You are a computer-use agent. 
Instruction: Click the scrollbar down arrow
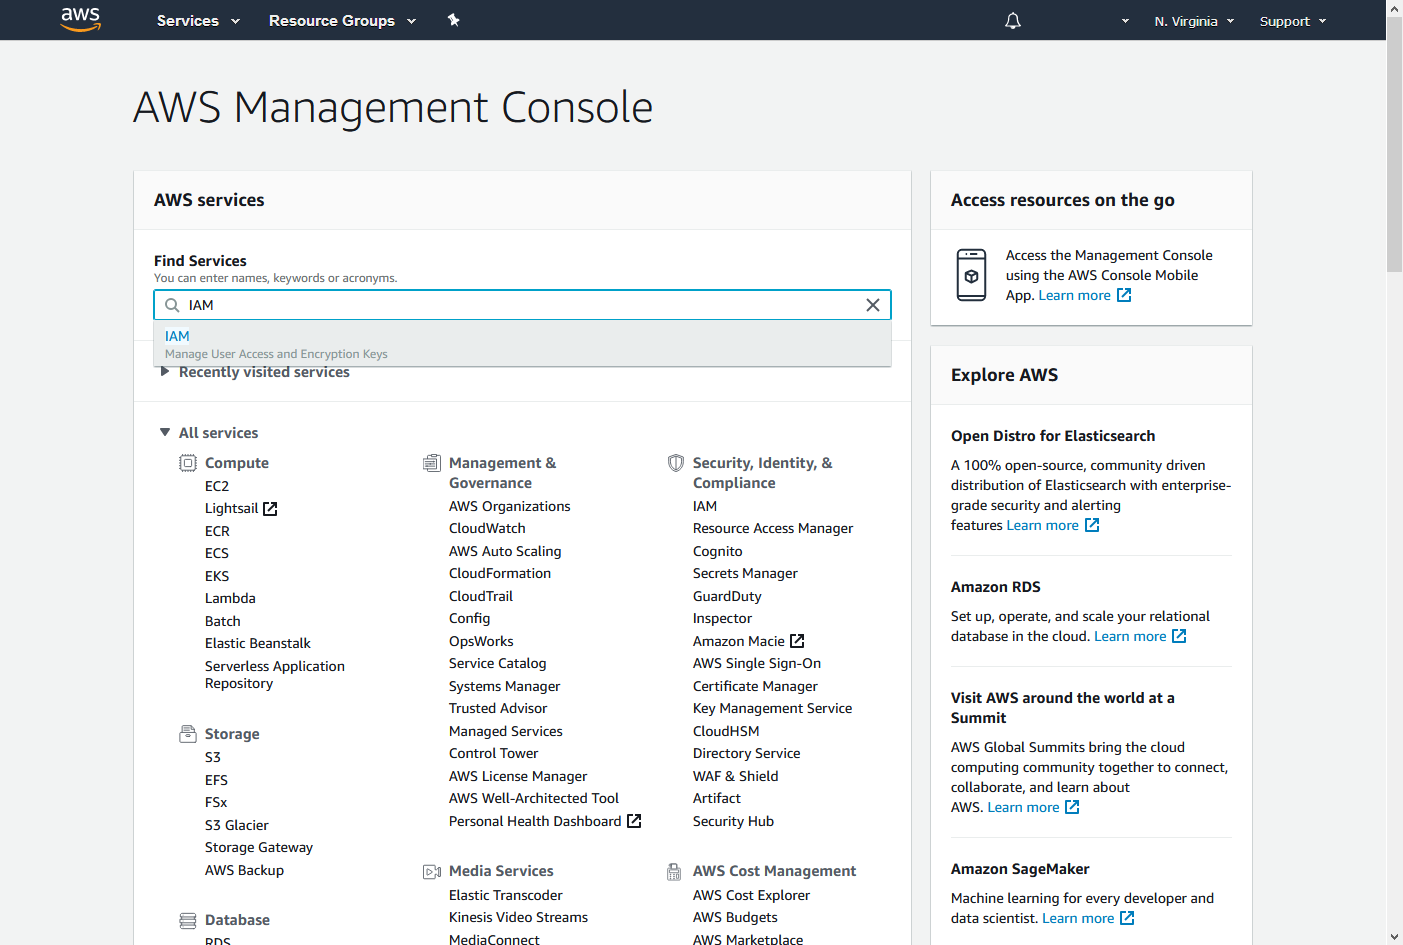point(1394,937)
